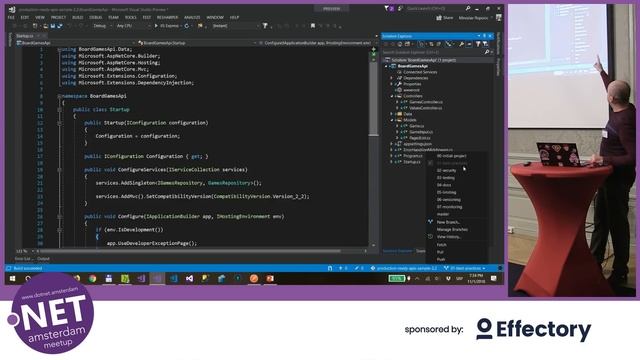The height and width of the screenshot is (360, 640).
Task: Select GameInput.cs in the Models folder
Action: (421, 132)
